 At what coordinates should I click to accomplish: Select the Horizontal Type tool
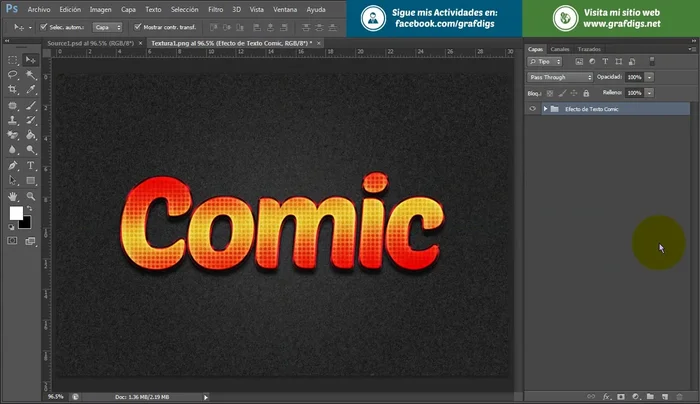[x=31, y=166]
